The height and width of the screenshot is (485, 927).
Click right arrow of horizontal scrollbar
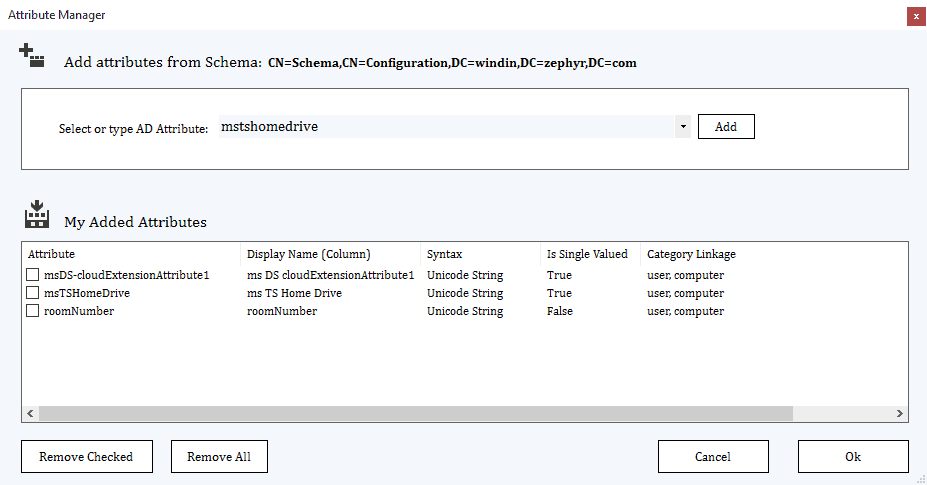[x=899, y=413]
